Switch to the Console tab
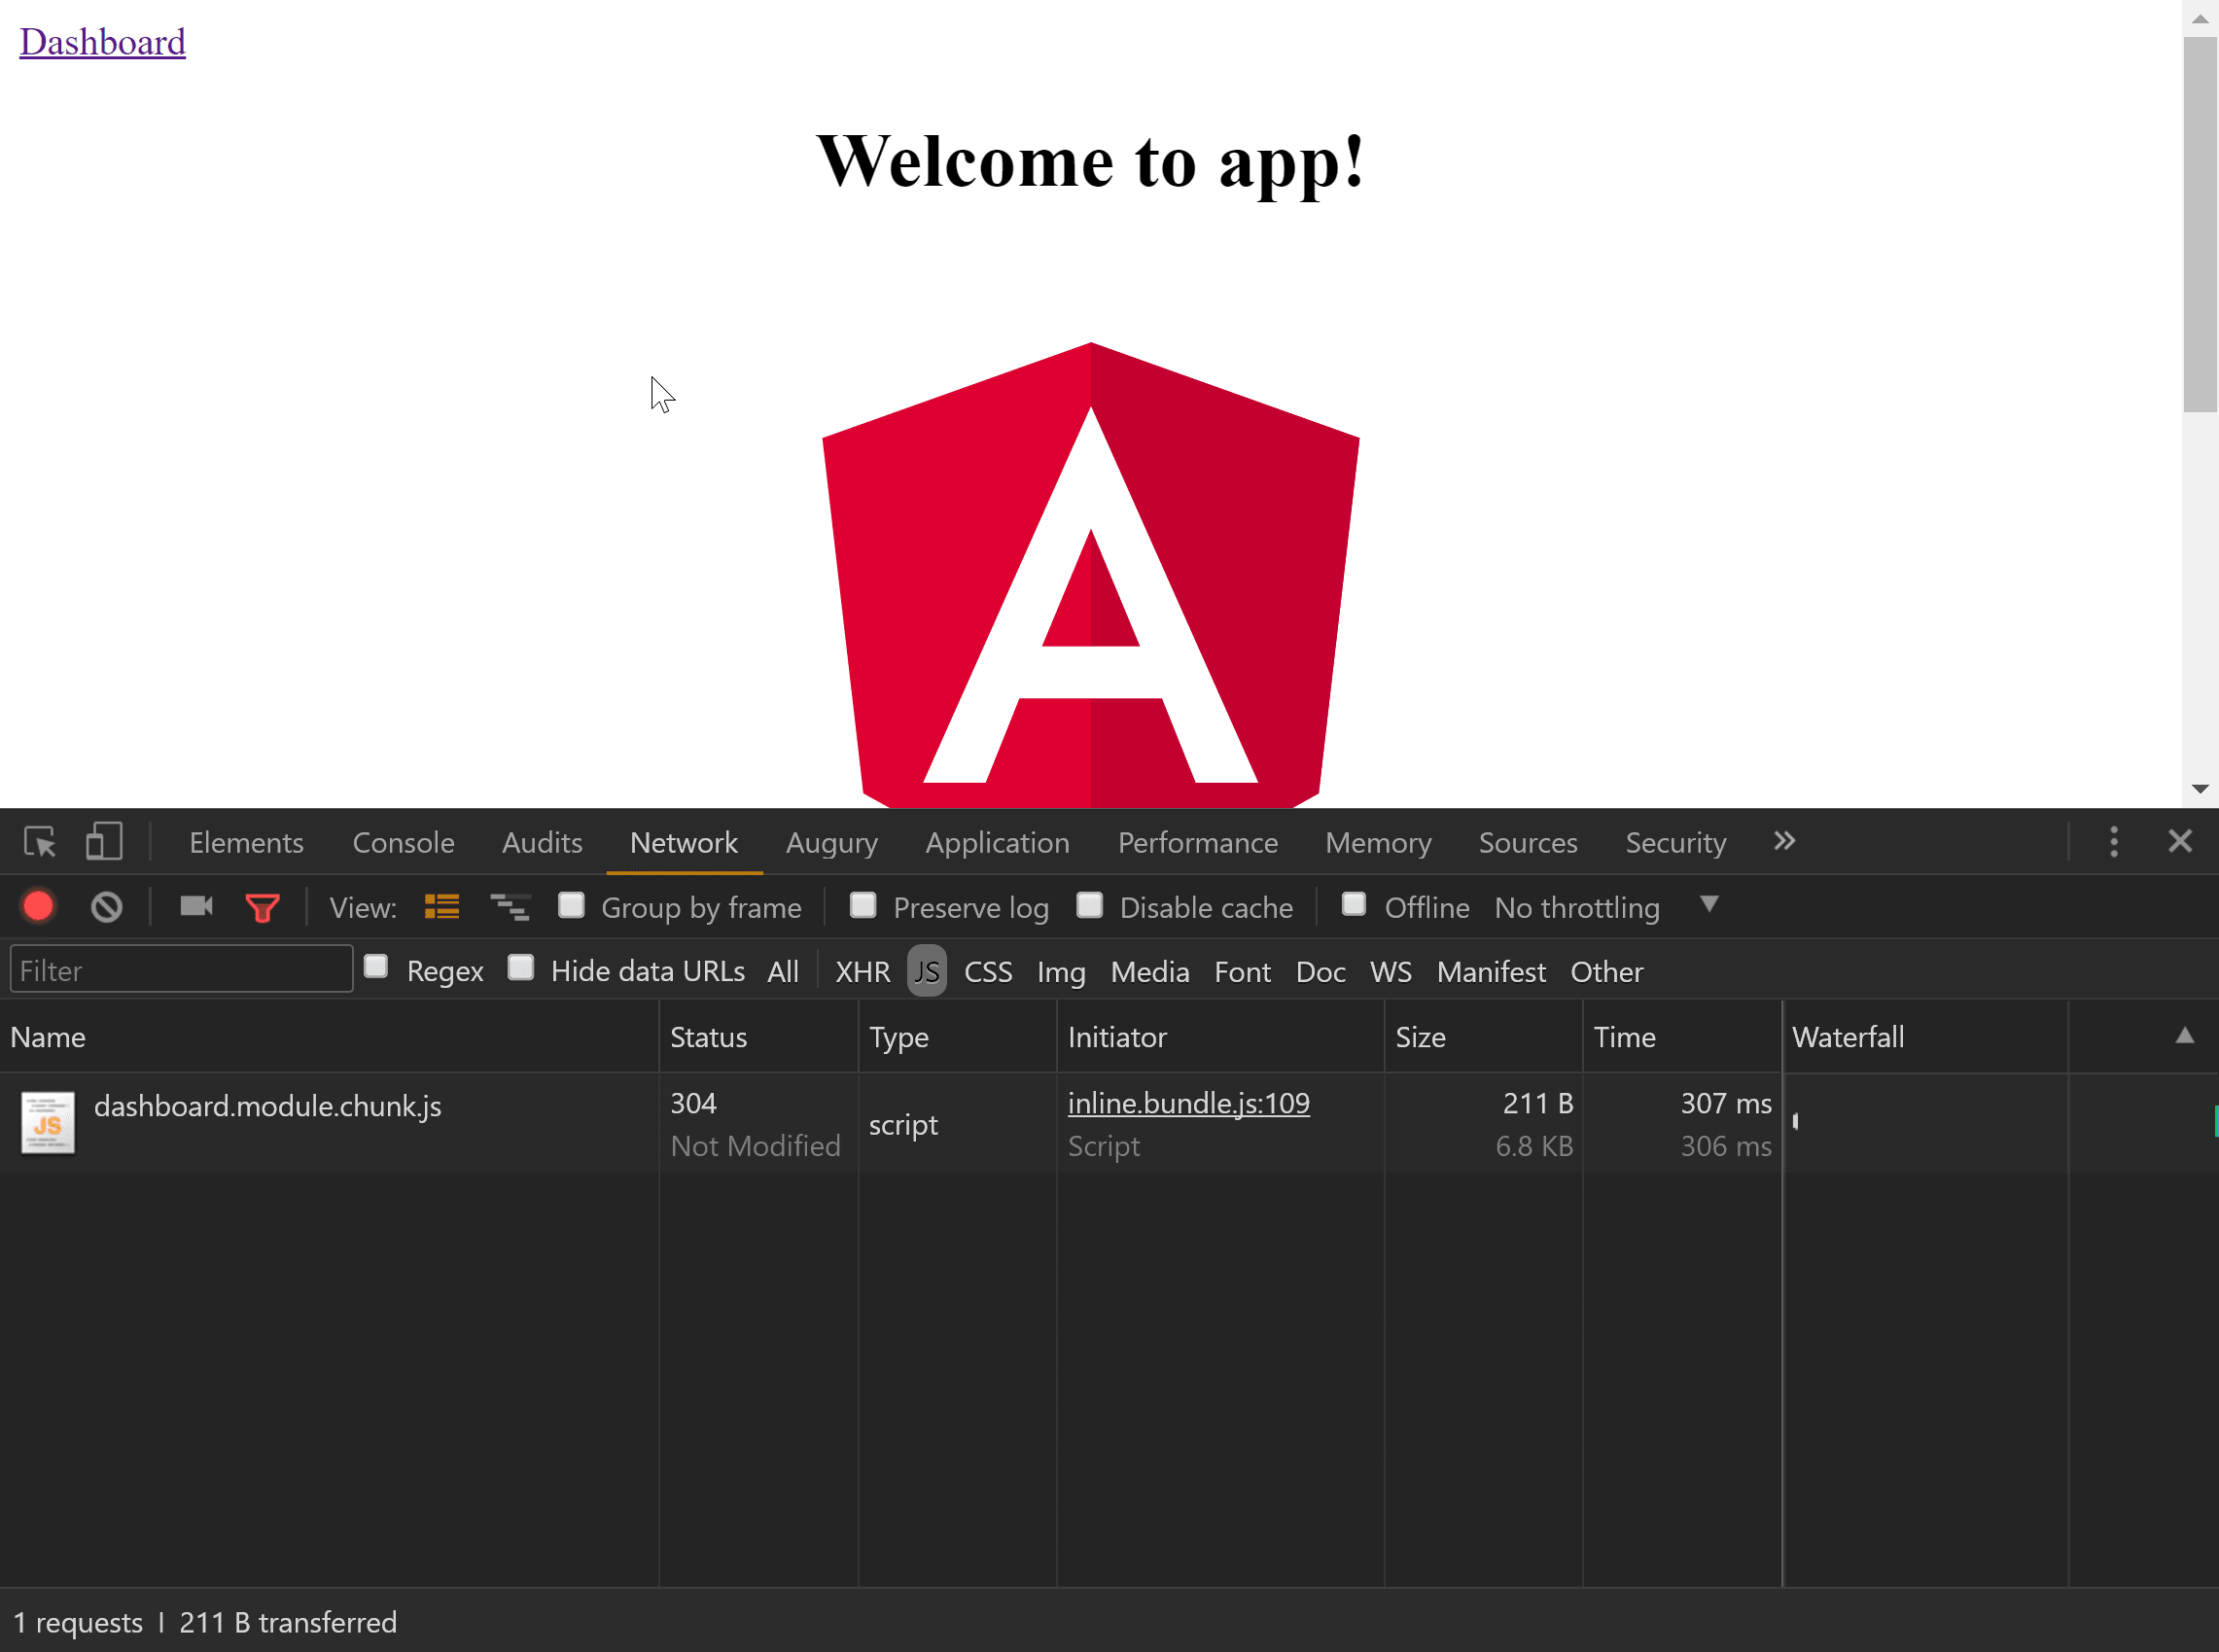Viewport: 2219px width, 1652px height. point(403,843)
